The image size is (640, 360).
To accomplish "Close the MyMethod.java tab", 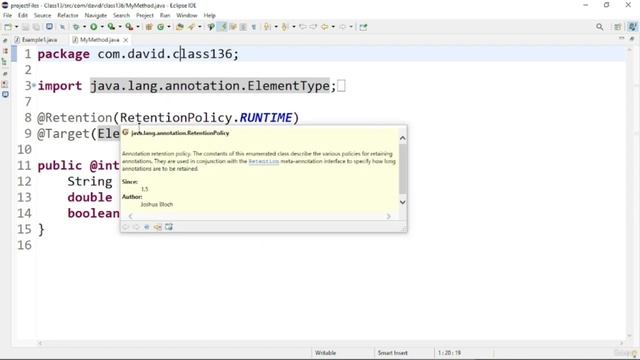I will point(126,40).
